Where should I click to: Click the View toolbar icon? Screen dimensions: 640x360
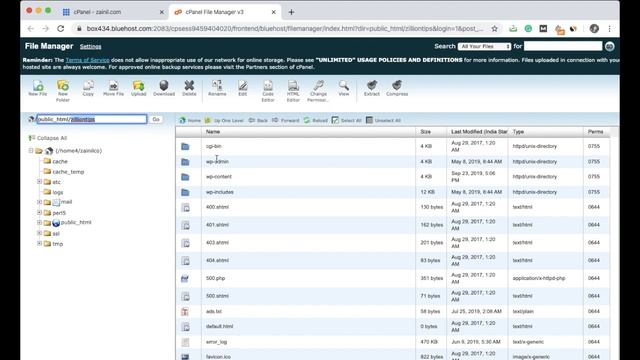coord(344,88)
